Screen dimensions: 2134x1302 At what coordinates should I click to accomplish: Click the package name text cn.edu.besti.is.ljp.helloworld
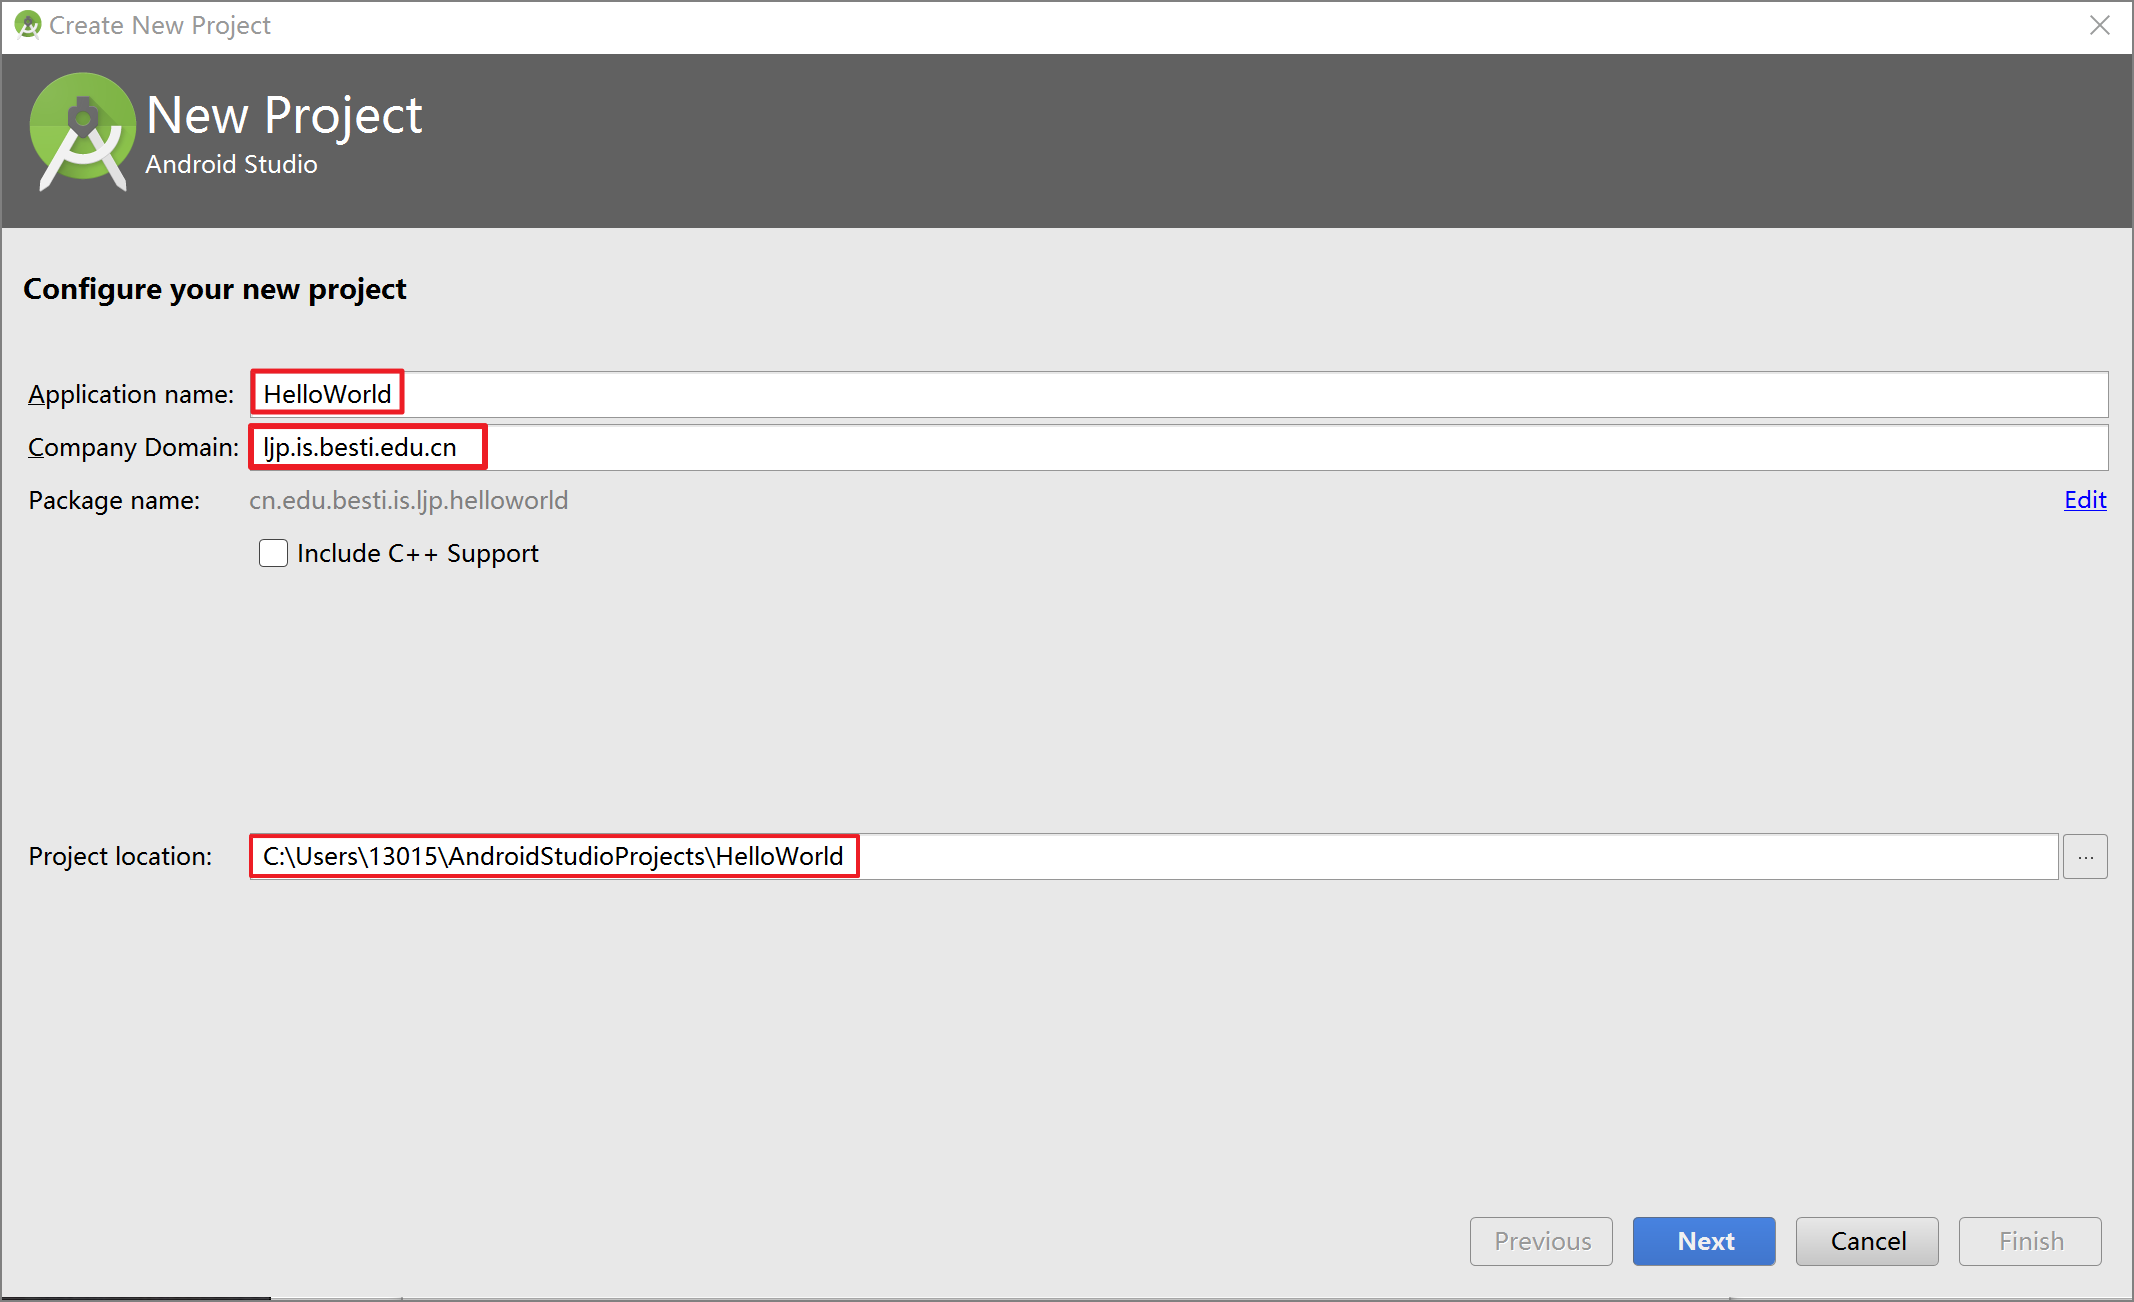[x=408, y=500]
